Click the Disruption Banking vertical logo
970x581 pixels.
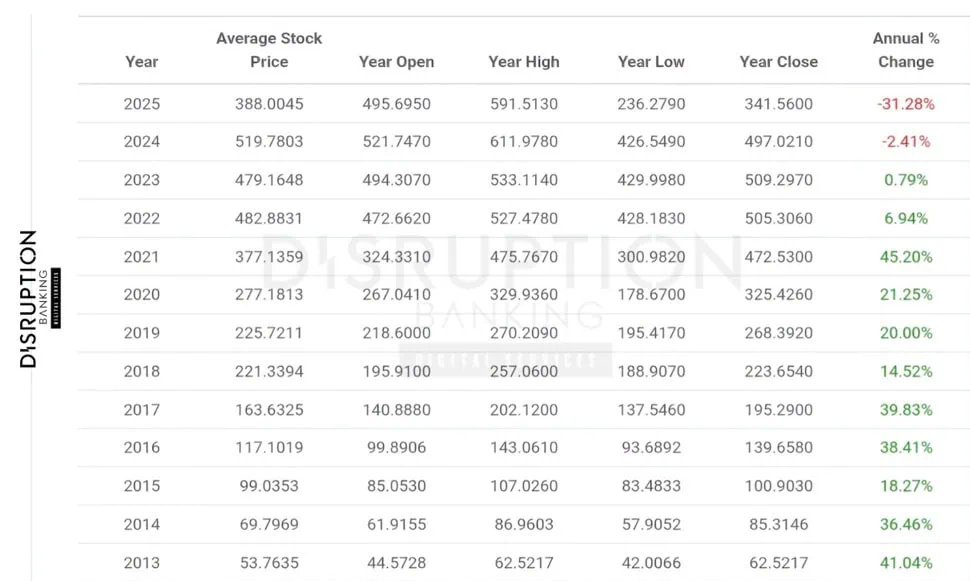pyautogui.click(x=37, y=299)
